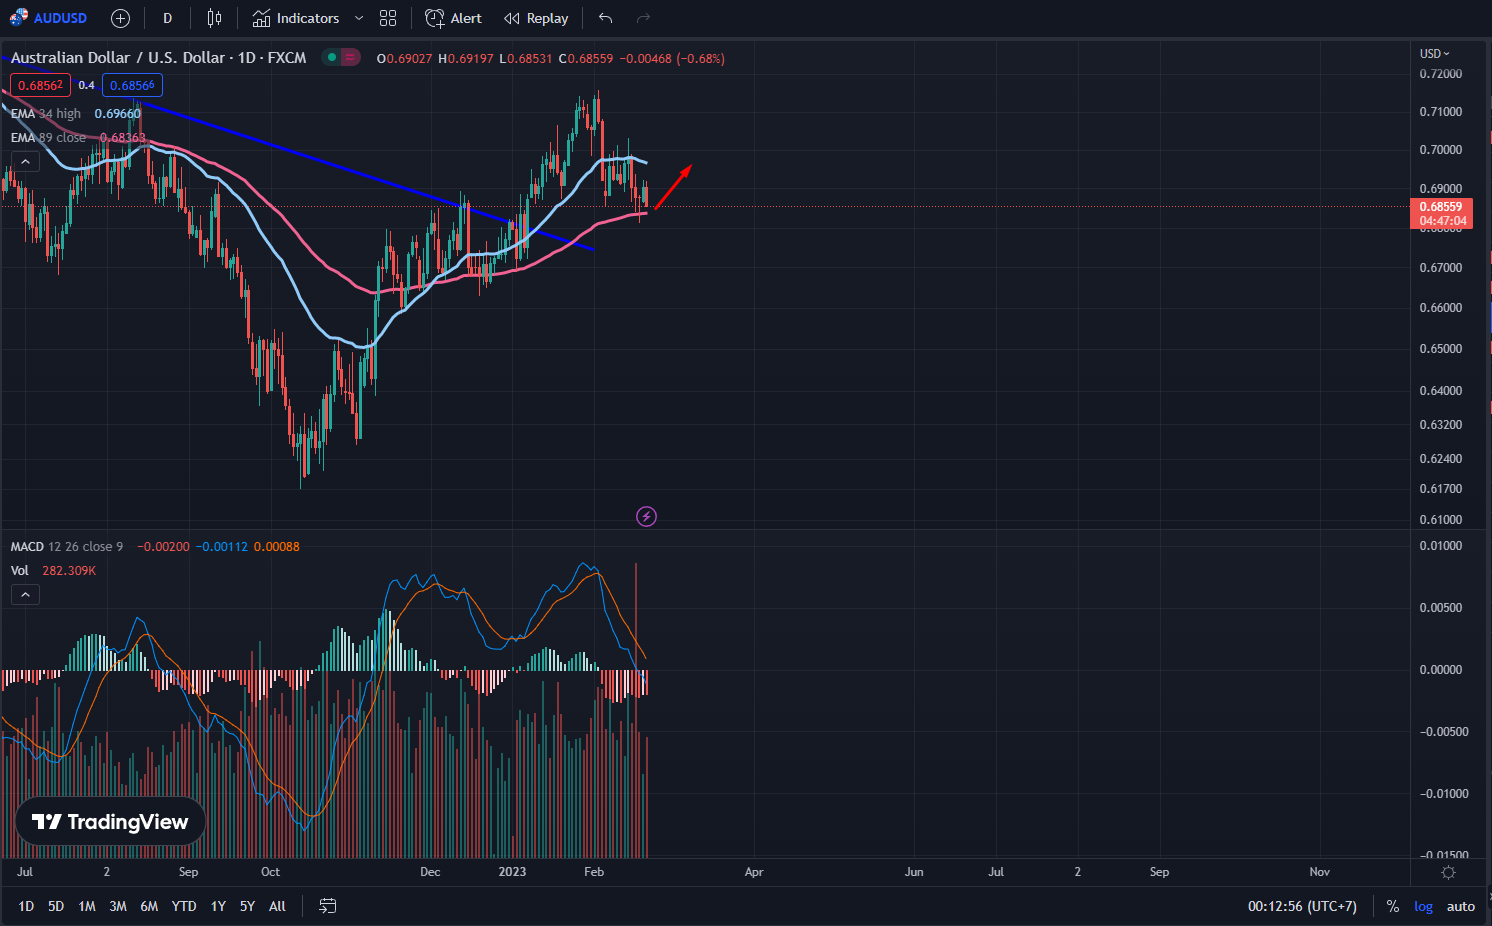Click the lightning bolt event icon on chart
Screen dimensions: 1492x926
(647, 517)
